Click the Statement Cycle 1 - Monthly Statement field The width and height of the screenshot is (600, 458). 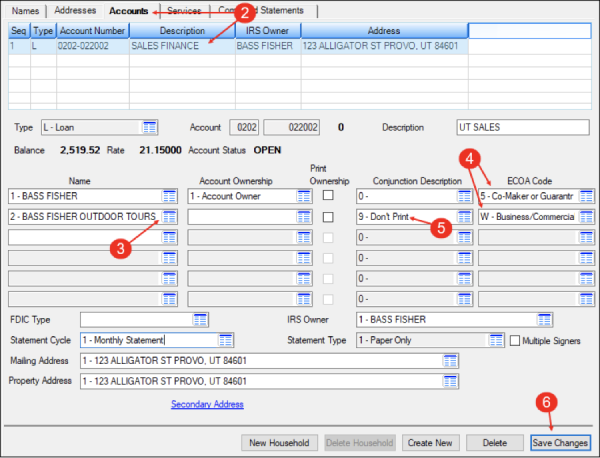tap(157, 340)
